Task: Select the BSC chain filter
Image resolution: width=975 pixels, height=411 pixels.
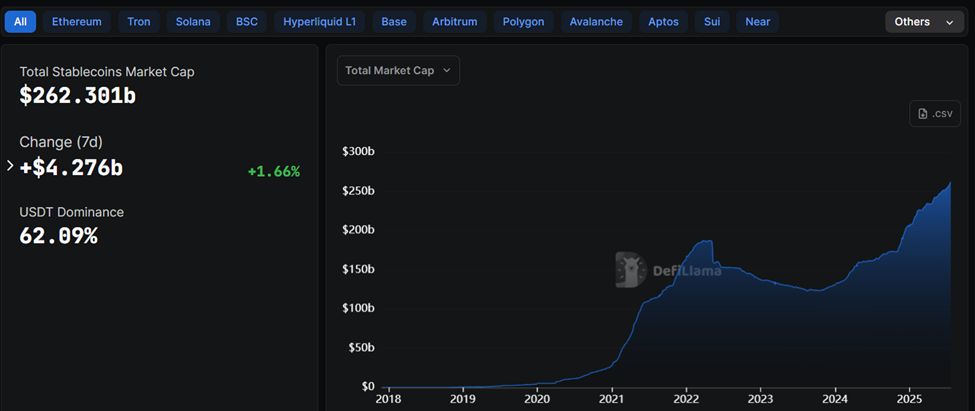Action: [x=246, y=21]
